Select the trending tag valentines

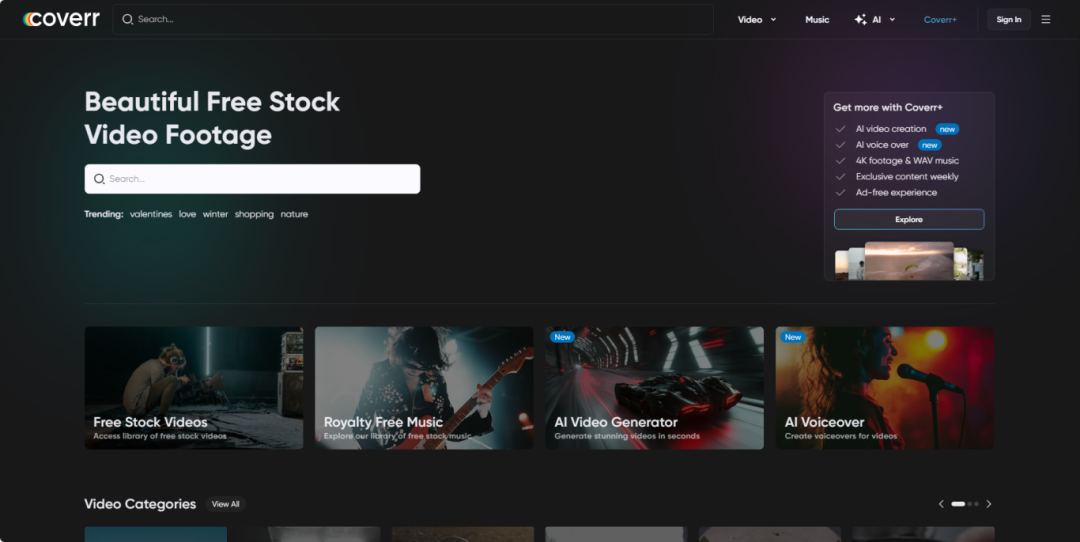(151, 214)
